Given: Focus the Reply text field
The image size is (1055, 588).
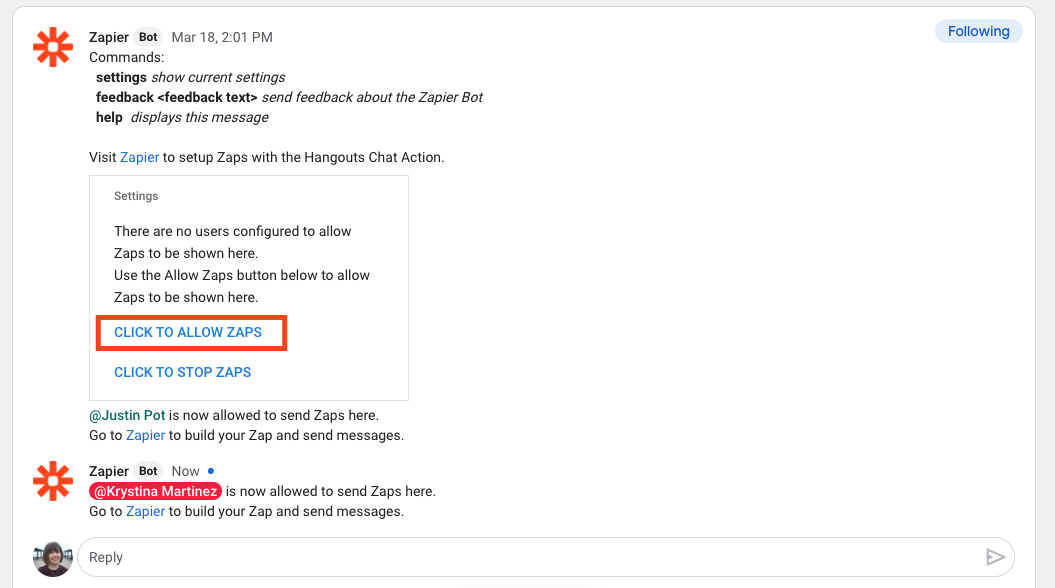Looking at the screenshot, I should click(546, 557).
